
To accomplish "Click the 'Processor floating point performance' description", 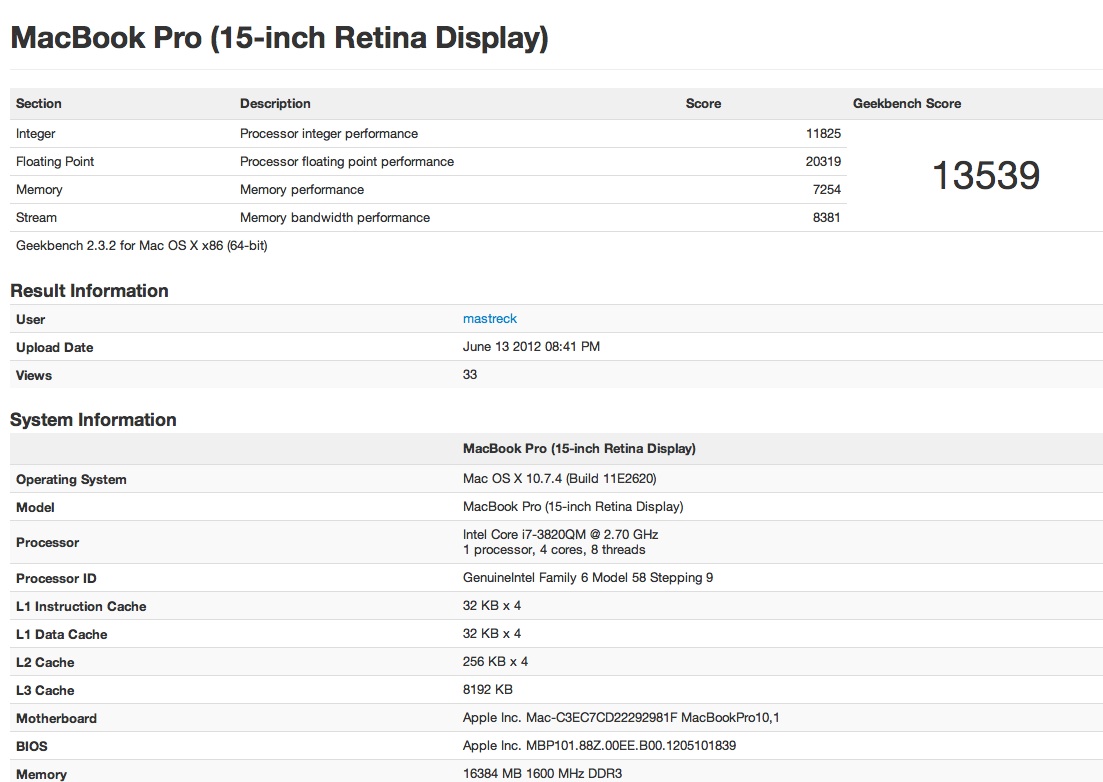I will click(x=347, y=162).
